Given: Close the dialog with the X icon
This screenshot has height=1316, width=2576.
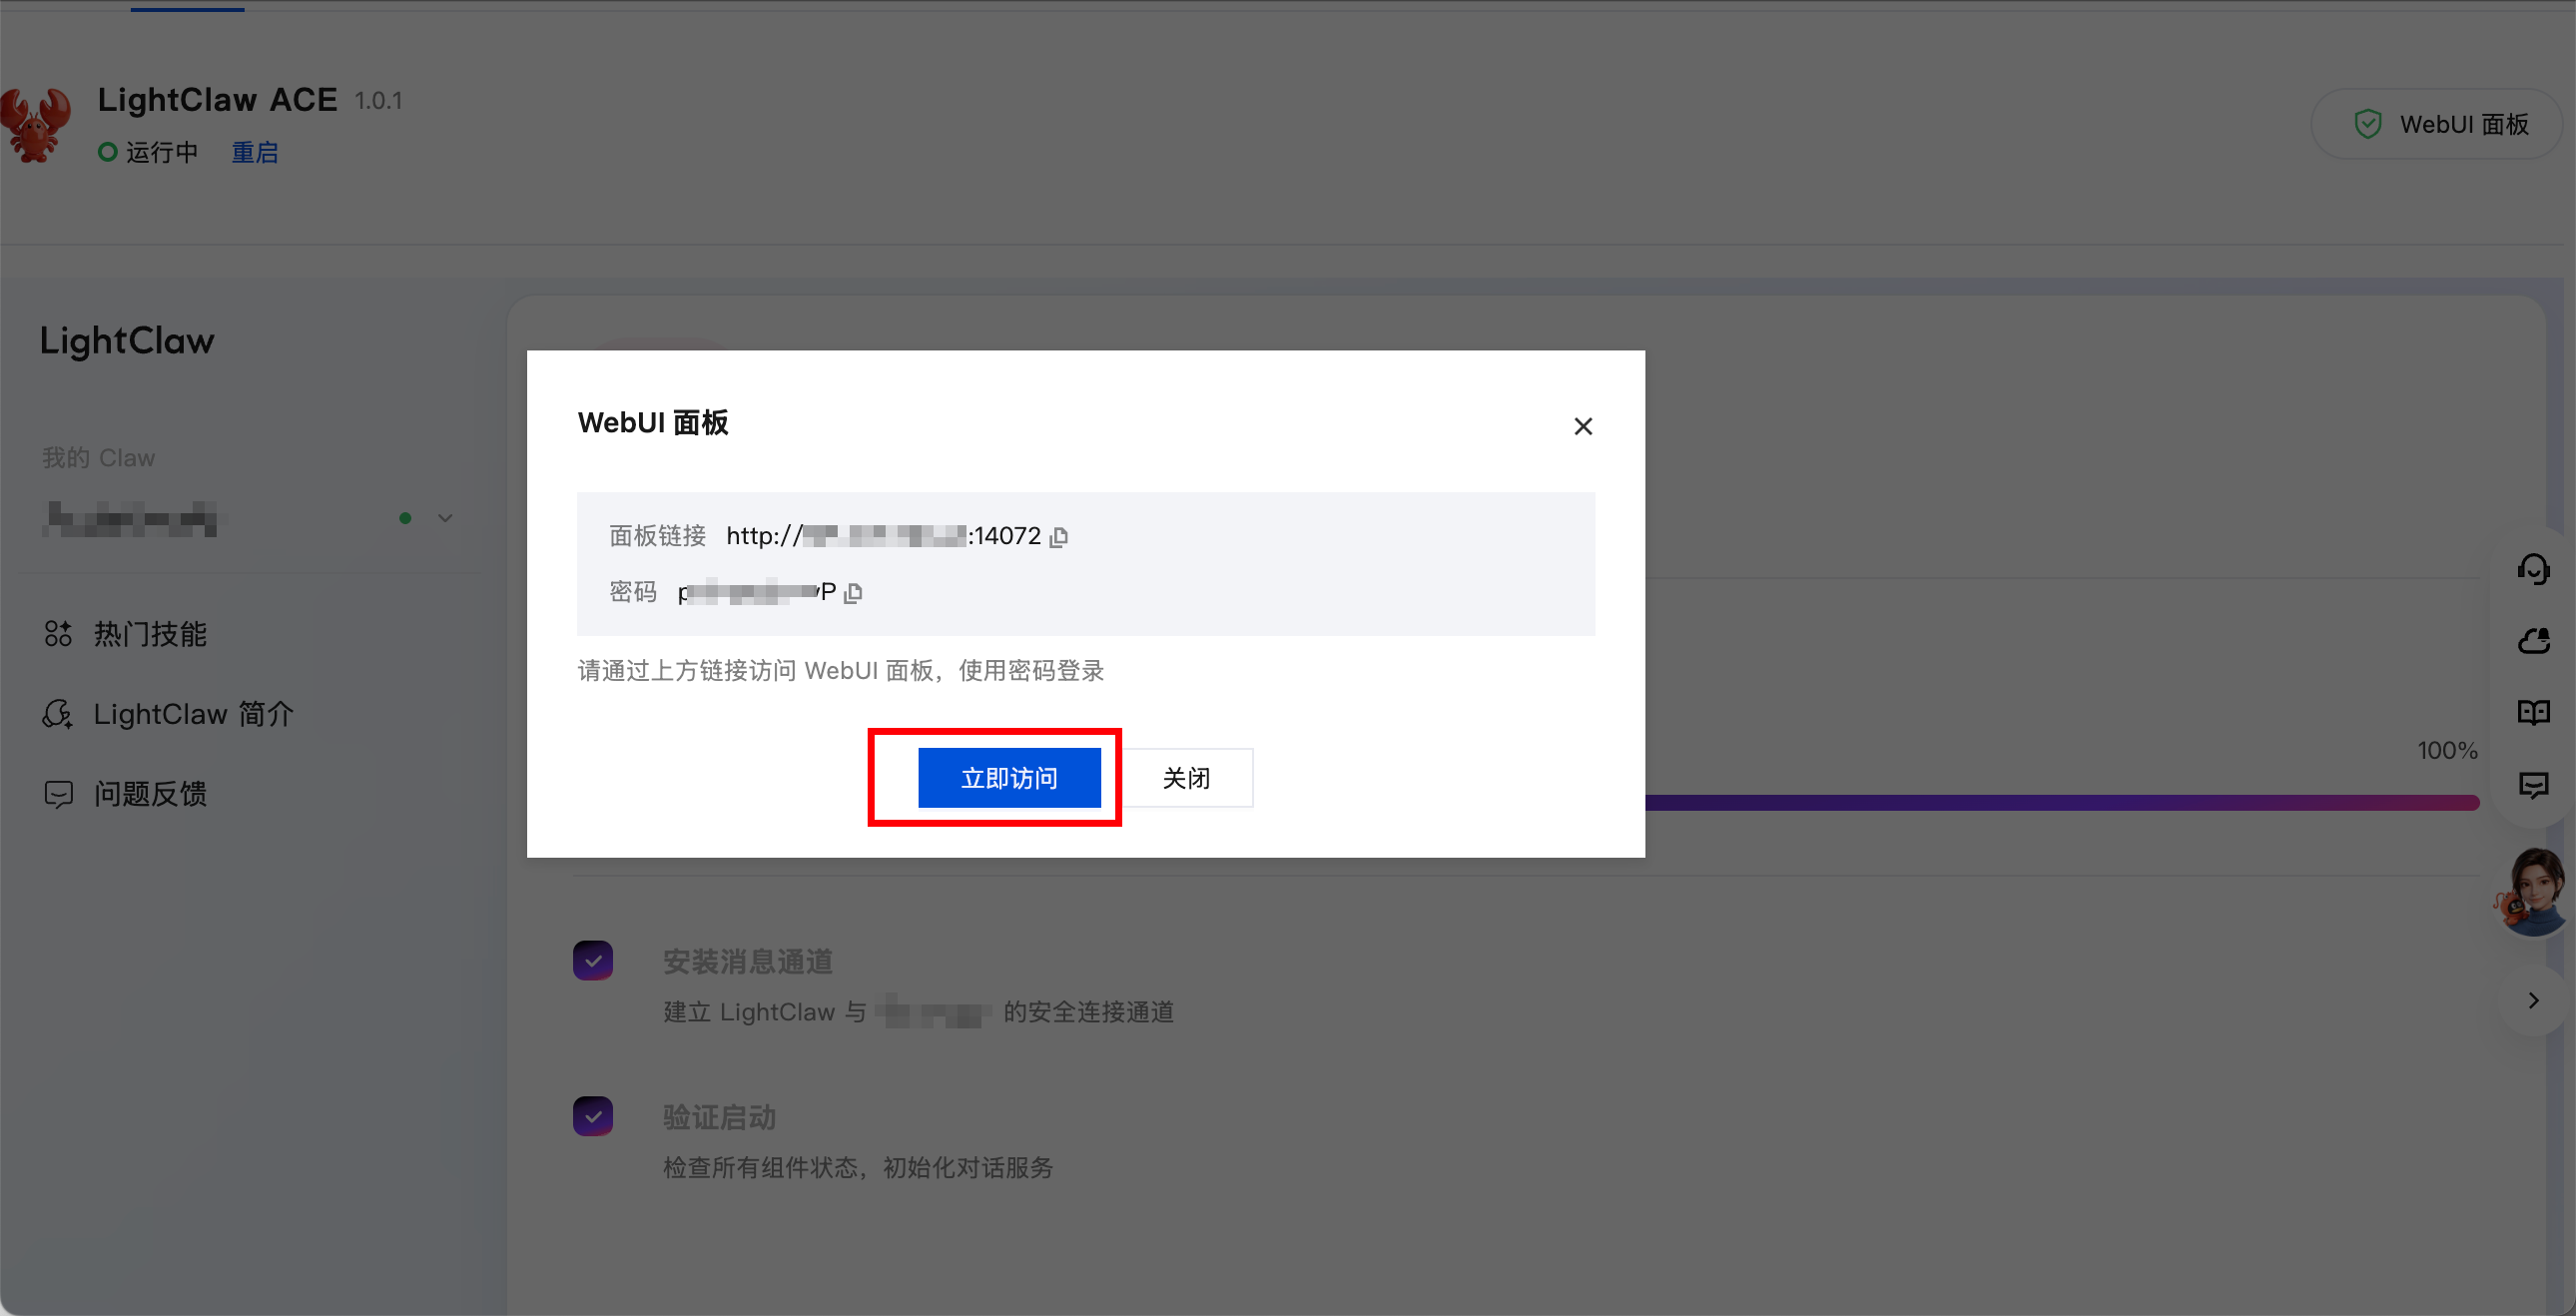Looking at the screenshot, I should [x=1583, y=426].
